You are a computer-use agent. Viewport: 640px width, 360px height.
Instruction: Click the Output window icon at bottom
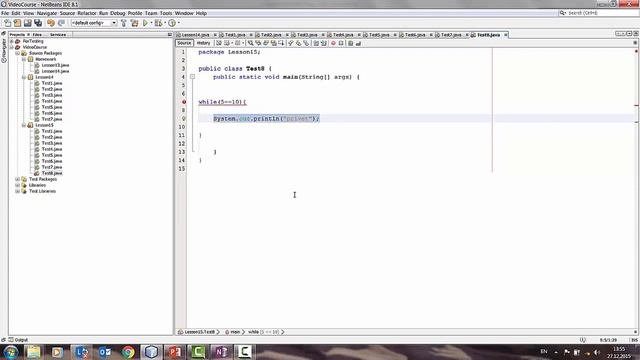11,340
